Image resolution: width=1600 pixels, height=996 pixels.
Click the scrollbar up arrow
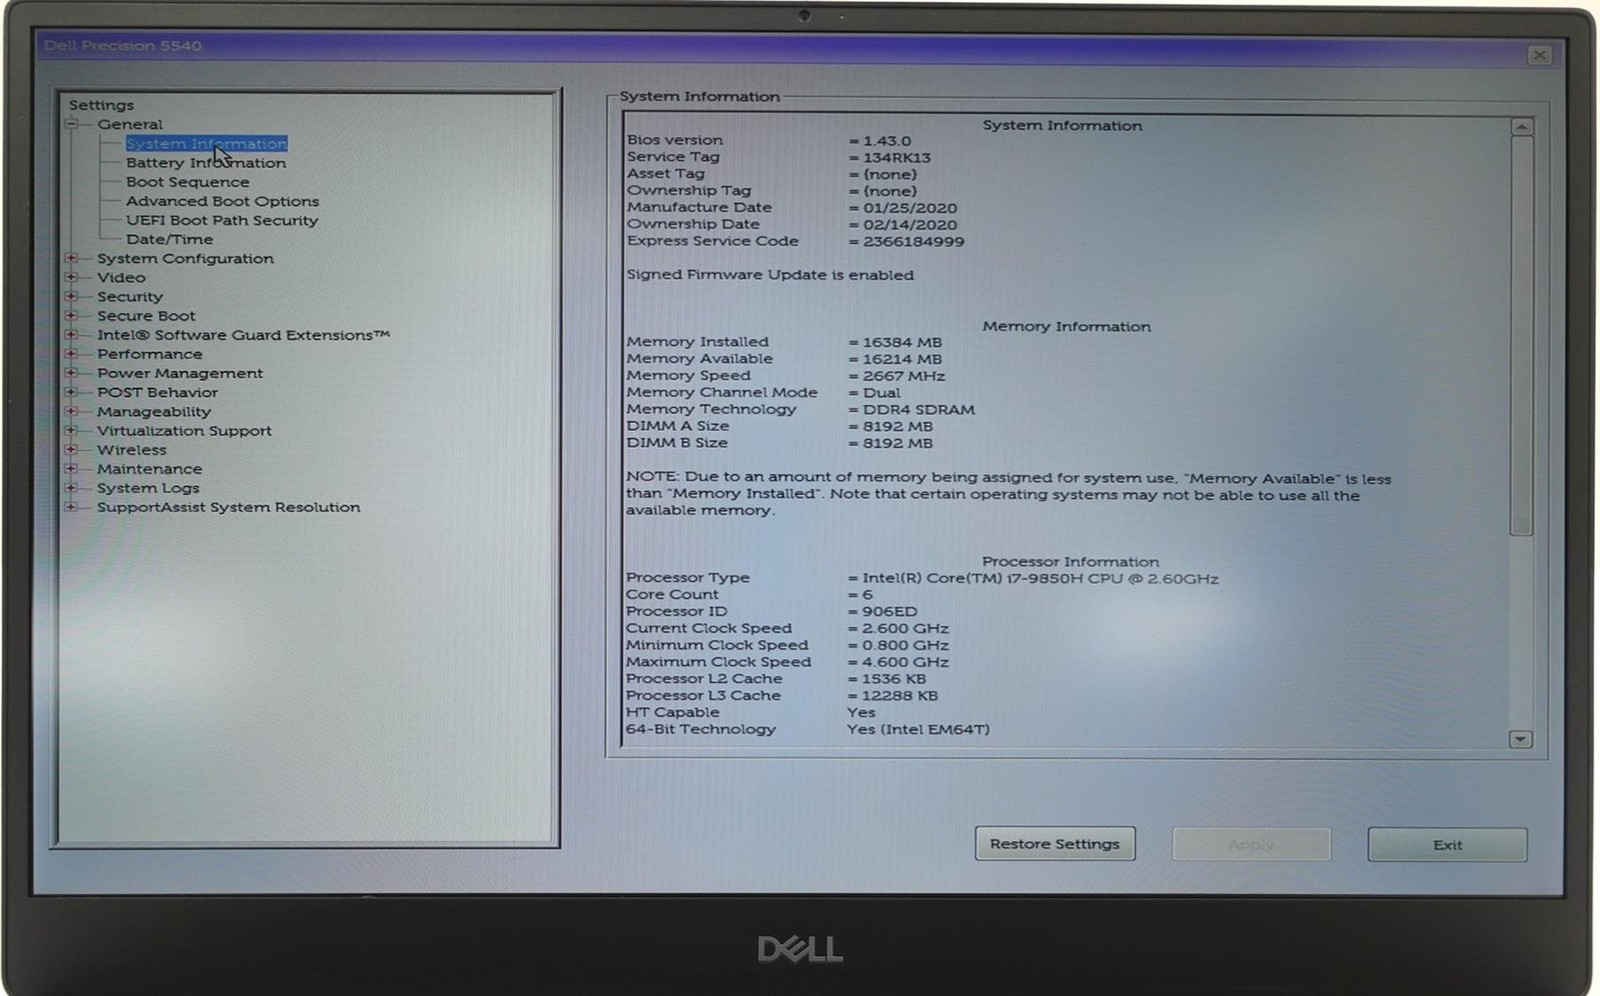(1521, 127)
